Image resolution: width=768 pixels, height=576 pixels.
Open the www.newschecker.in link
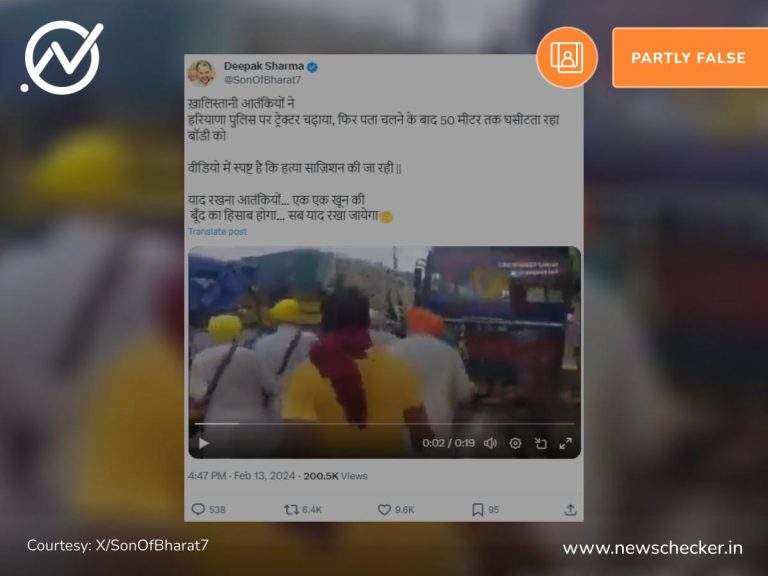[652, 548]
